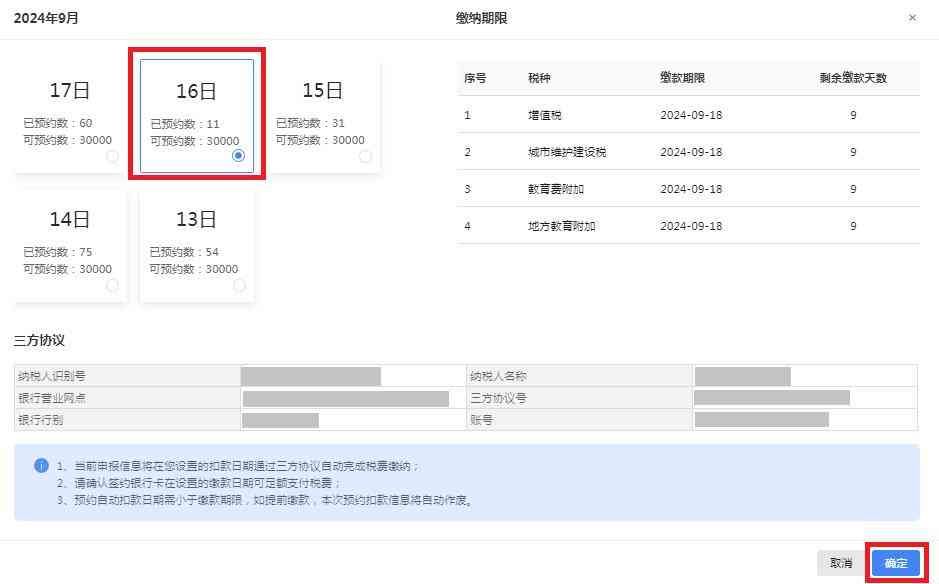
Task: Pick the 14日 radio button
Action: click(x=112, y=285)
